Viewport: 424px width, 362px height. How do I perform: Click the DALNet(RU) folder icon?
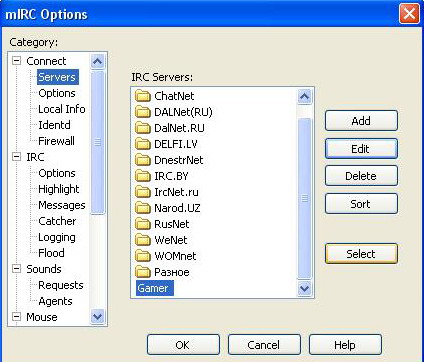143,112
